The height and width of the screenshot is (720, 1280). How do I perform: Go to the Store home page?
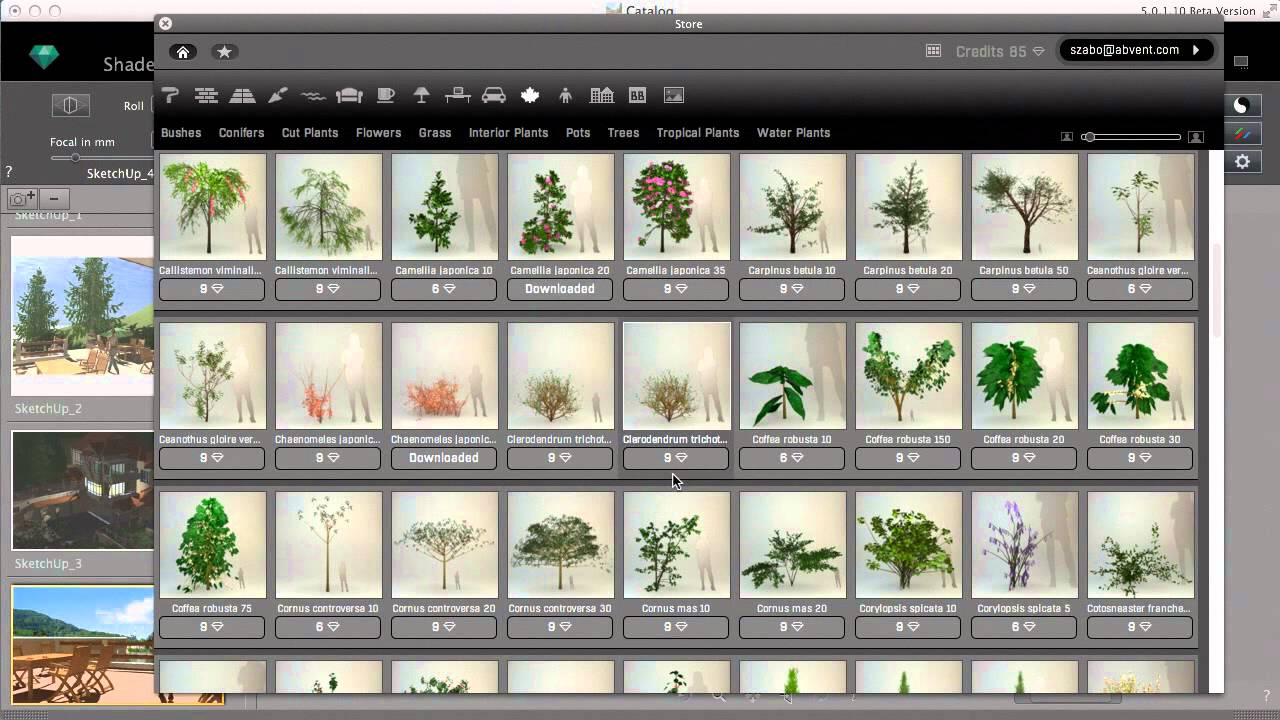pos(182,52)
